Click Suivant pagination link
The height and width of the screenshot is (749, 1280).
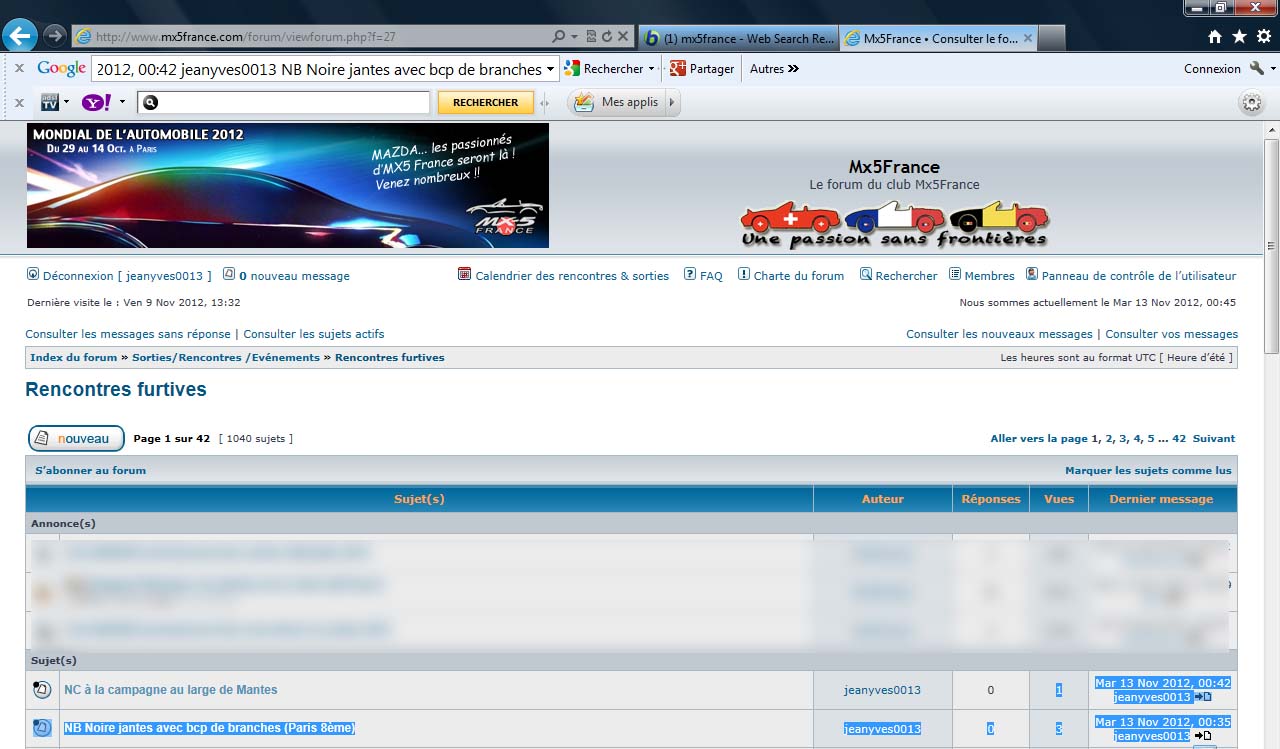[1214, 438]
